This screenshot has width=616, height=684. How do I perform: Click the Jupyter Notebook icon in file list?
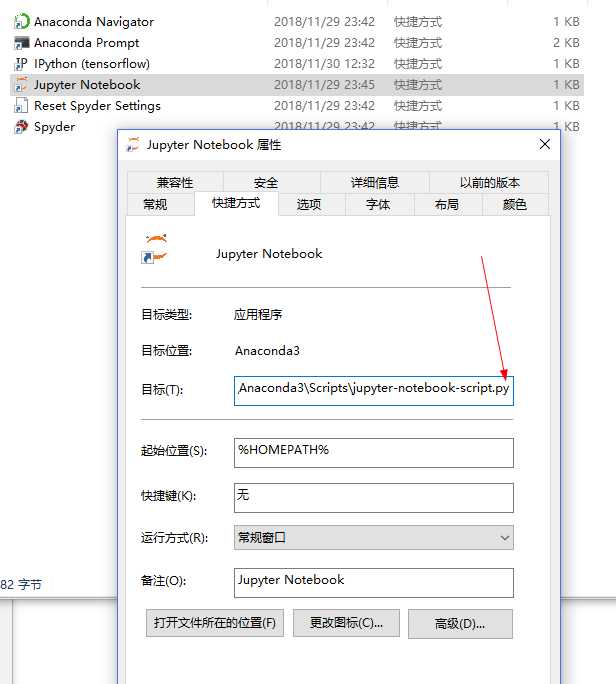21,85
